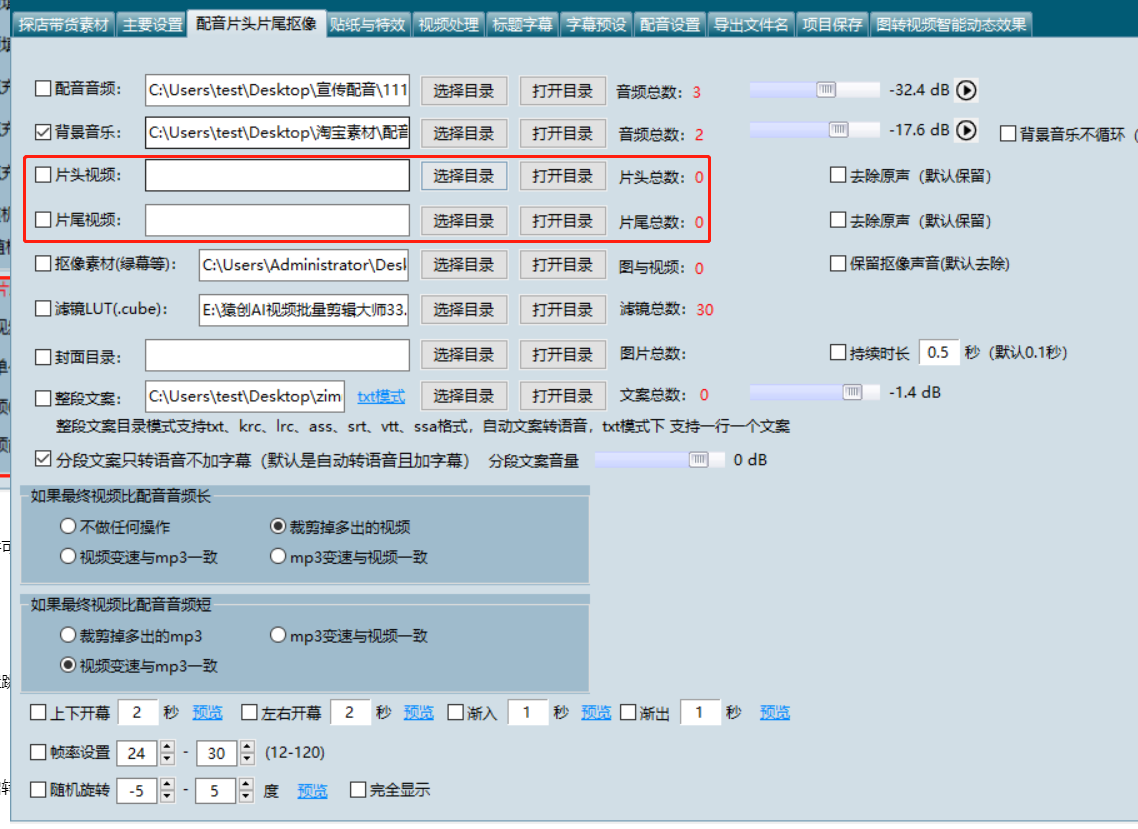This screenshot has height=829, width=1138.
Task: Tick the 滤镜LUT(.cube) checkbox
Action: 43,309
